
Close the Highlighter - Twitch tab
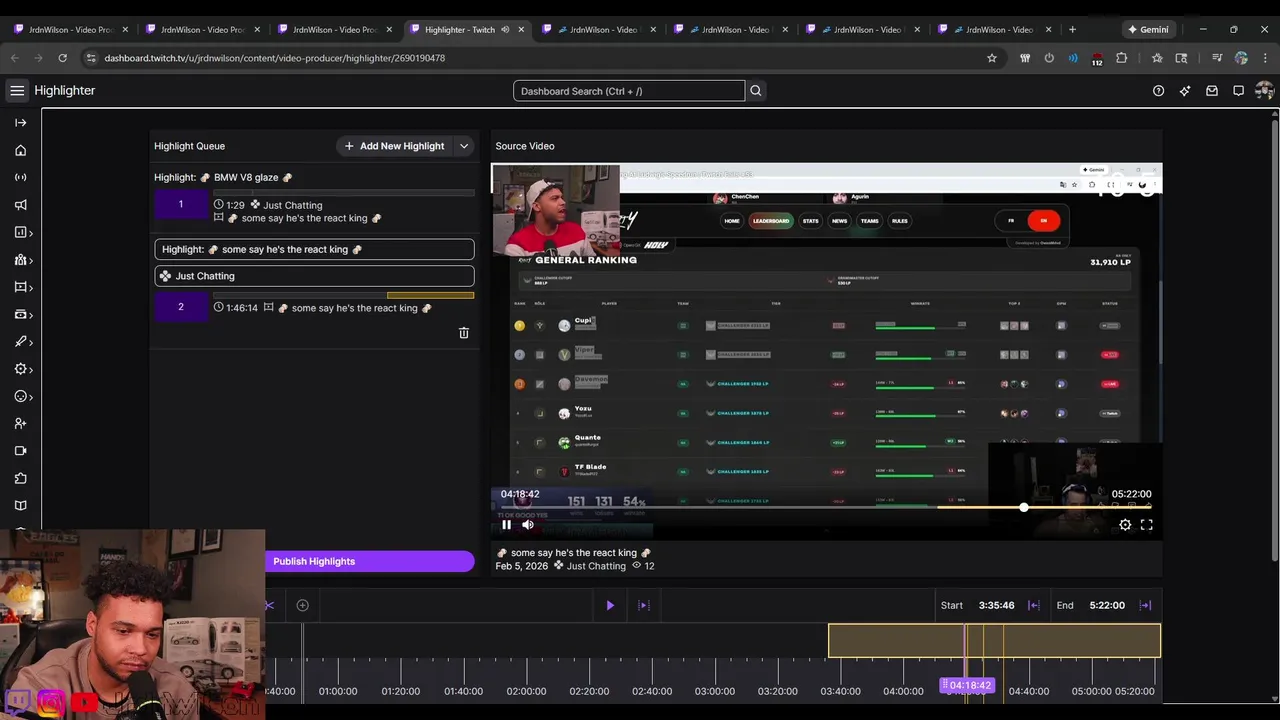coord(520,29)
